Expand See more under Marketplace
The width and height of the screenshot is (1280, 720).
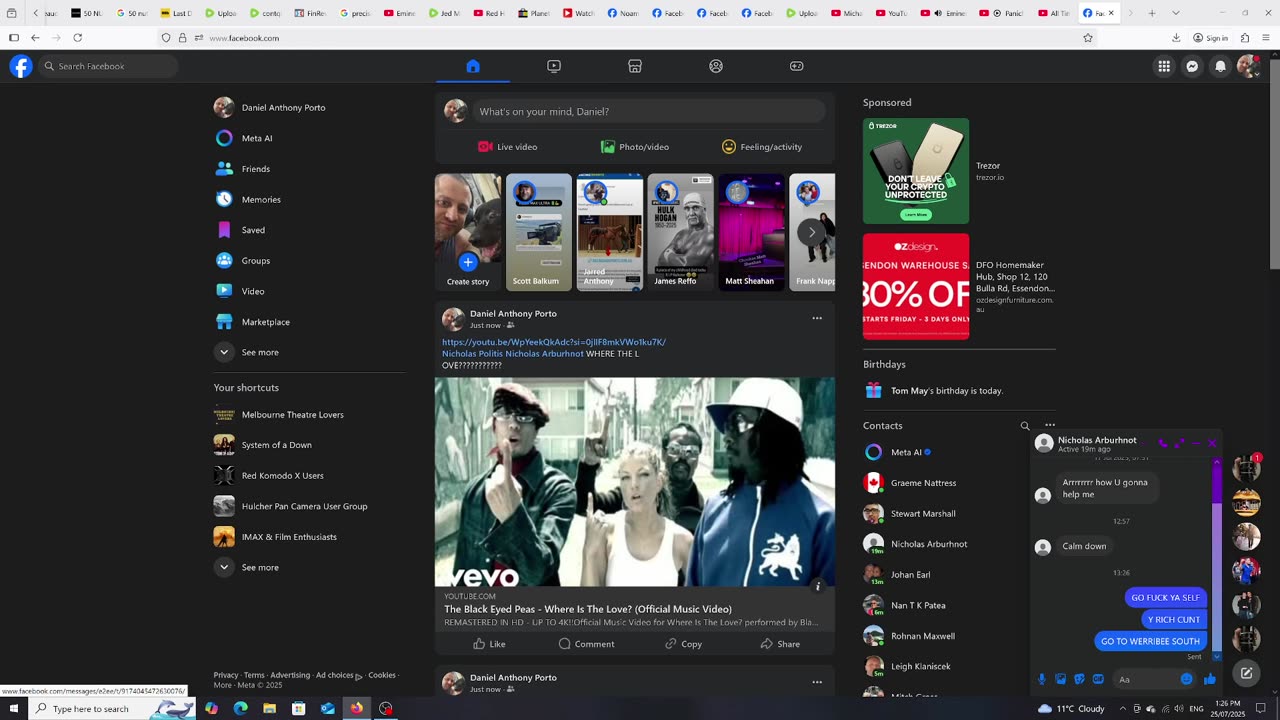tap(308, 352)
